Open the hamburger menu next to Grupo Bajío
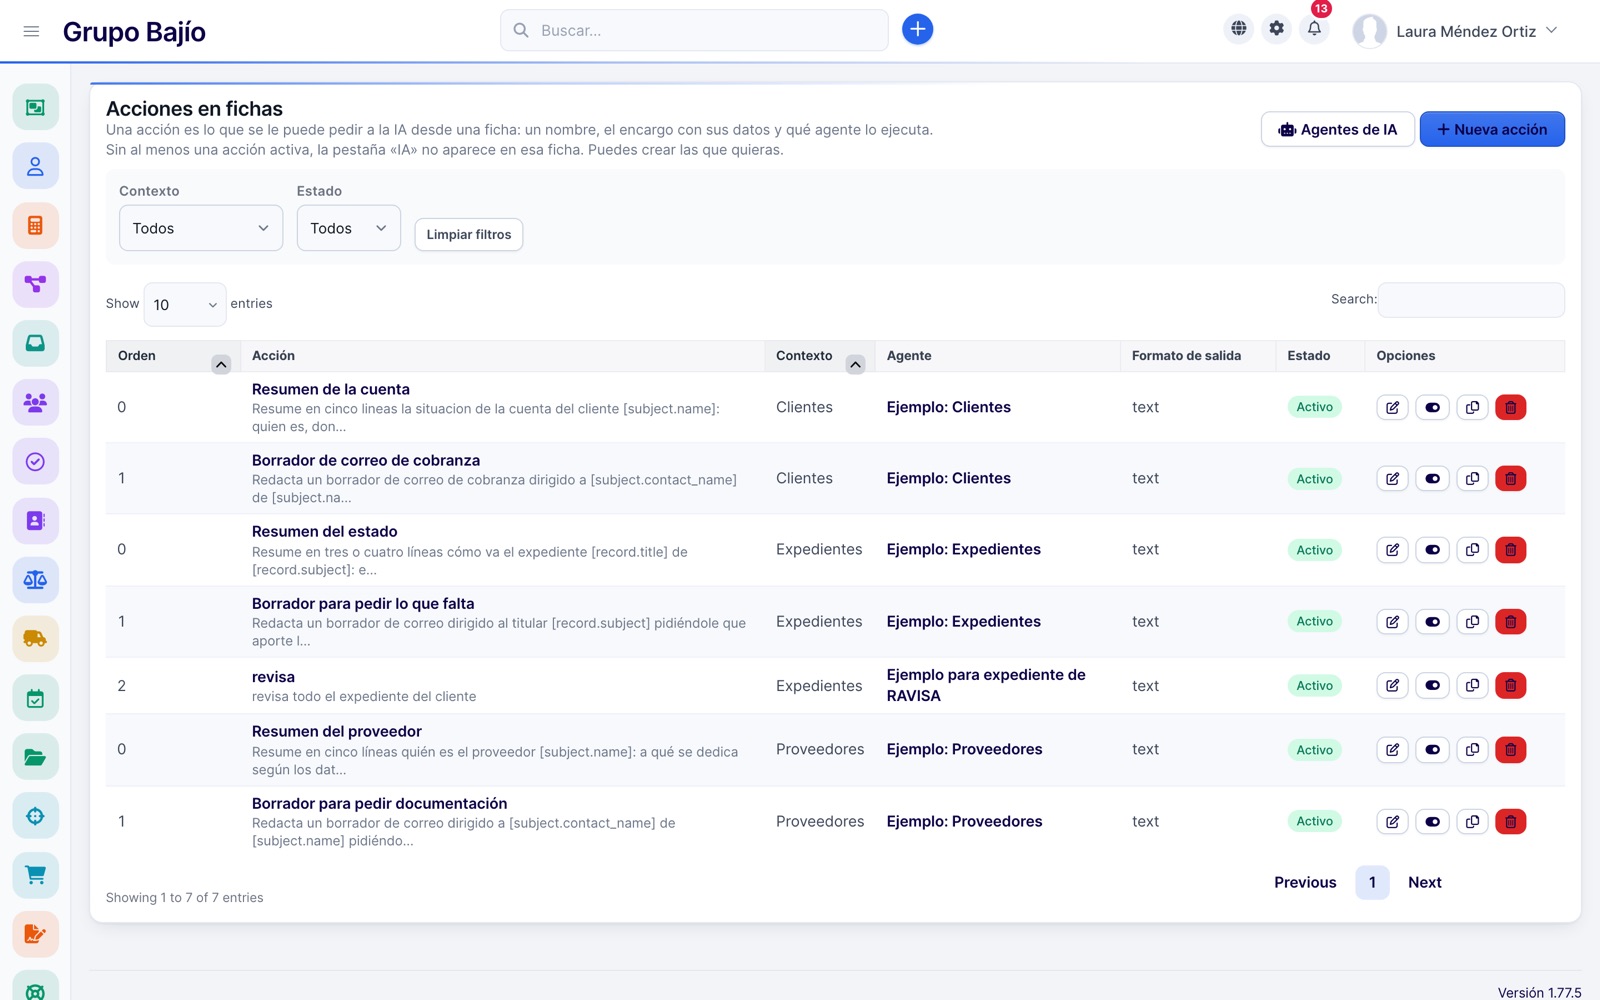Screen dimensions: 1600x1000 [x=31, y=31]
